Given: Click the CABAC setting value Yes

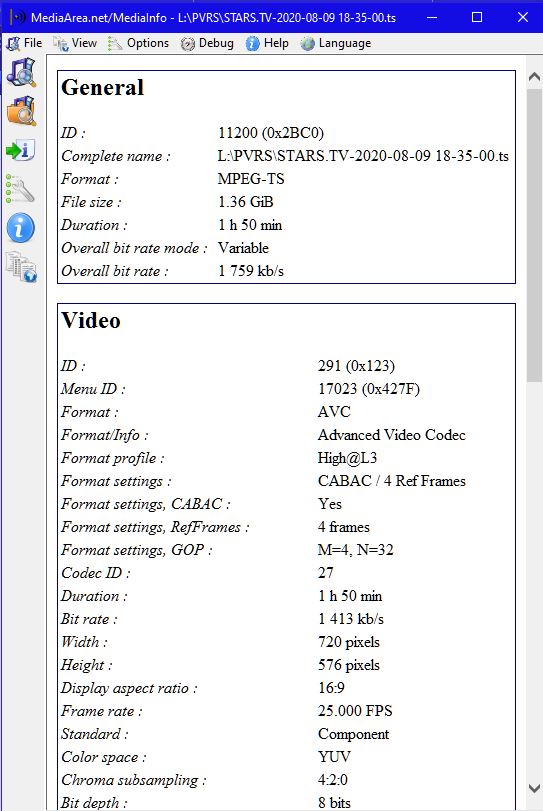Looking at the screenshot, I should [330, 504].
